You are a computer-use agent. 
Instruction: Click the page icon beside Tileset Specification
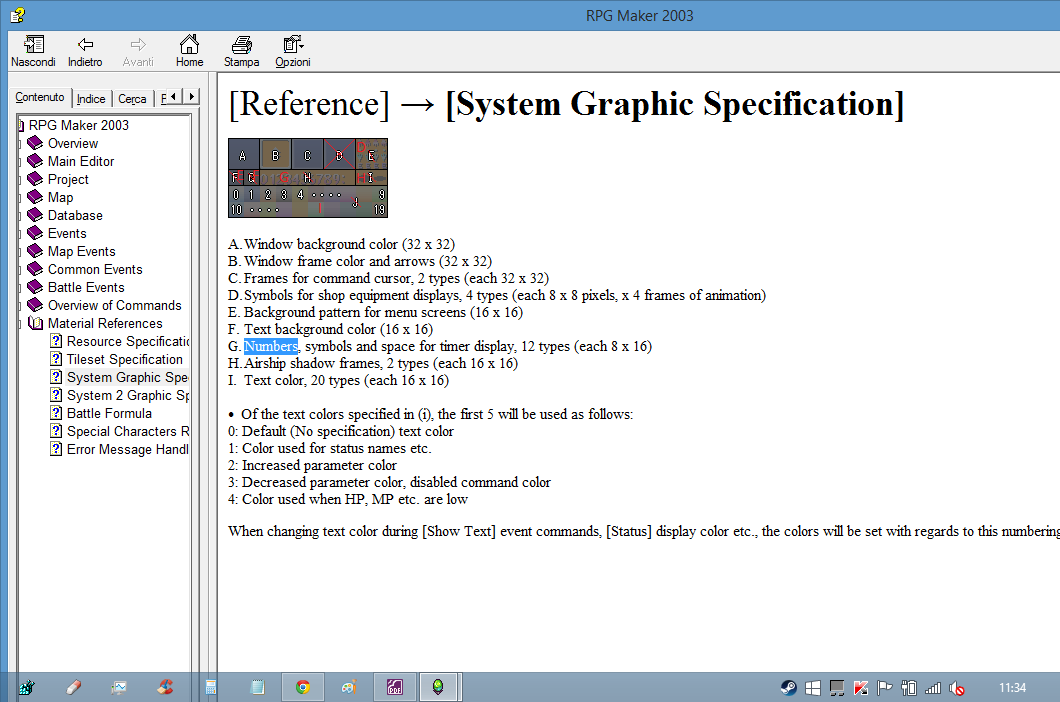point(56,358)
